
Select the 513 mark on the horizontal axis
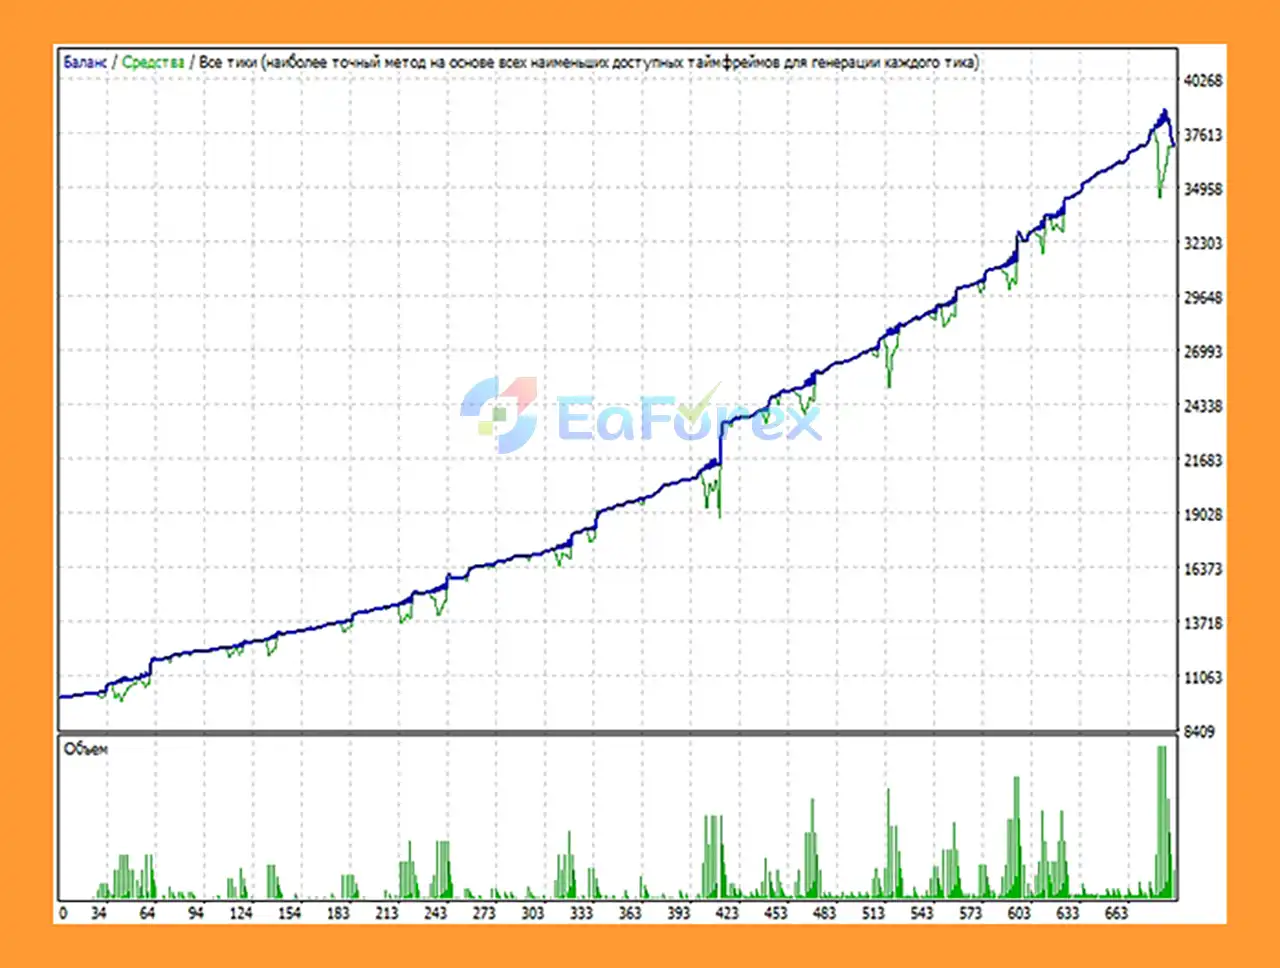[873, 913]
